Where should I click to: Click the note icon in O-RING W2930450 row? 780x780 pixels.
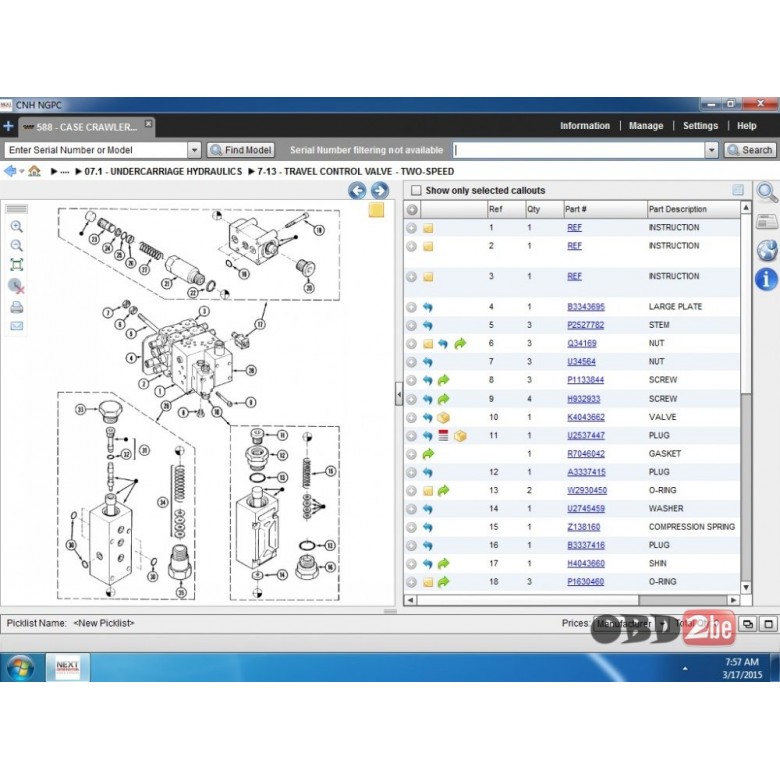pos(428,491)
